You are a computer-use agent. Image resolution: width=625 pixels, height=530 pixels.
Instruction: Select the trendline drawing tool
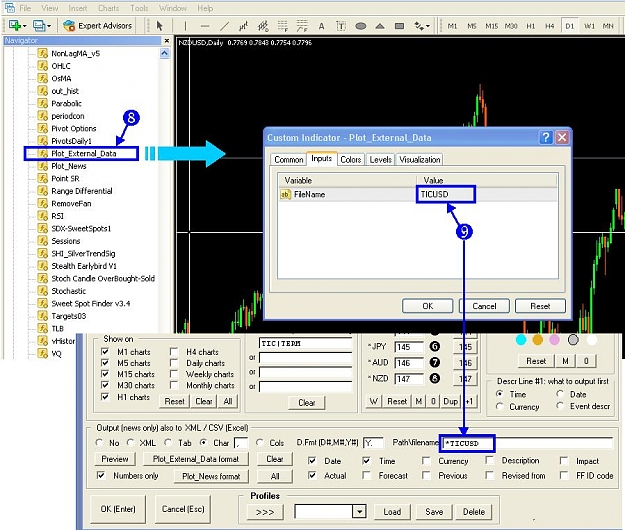(224, 26)
